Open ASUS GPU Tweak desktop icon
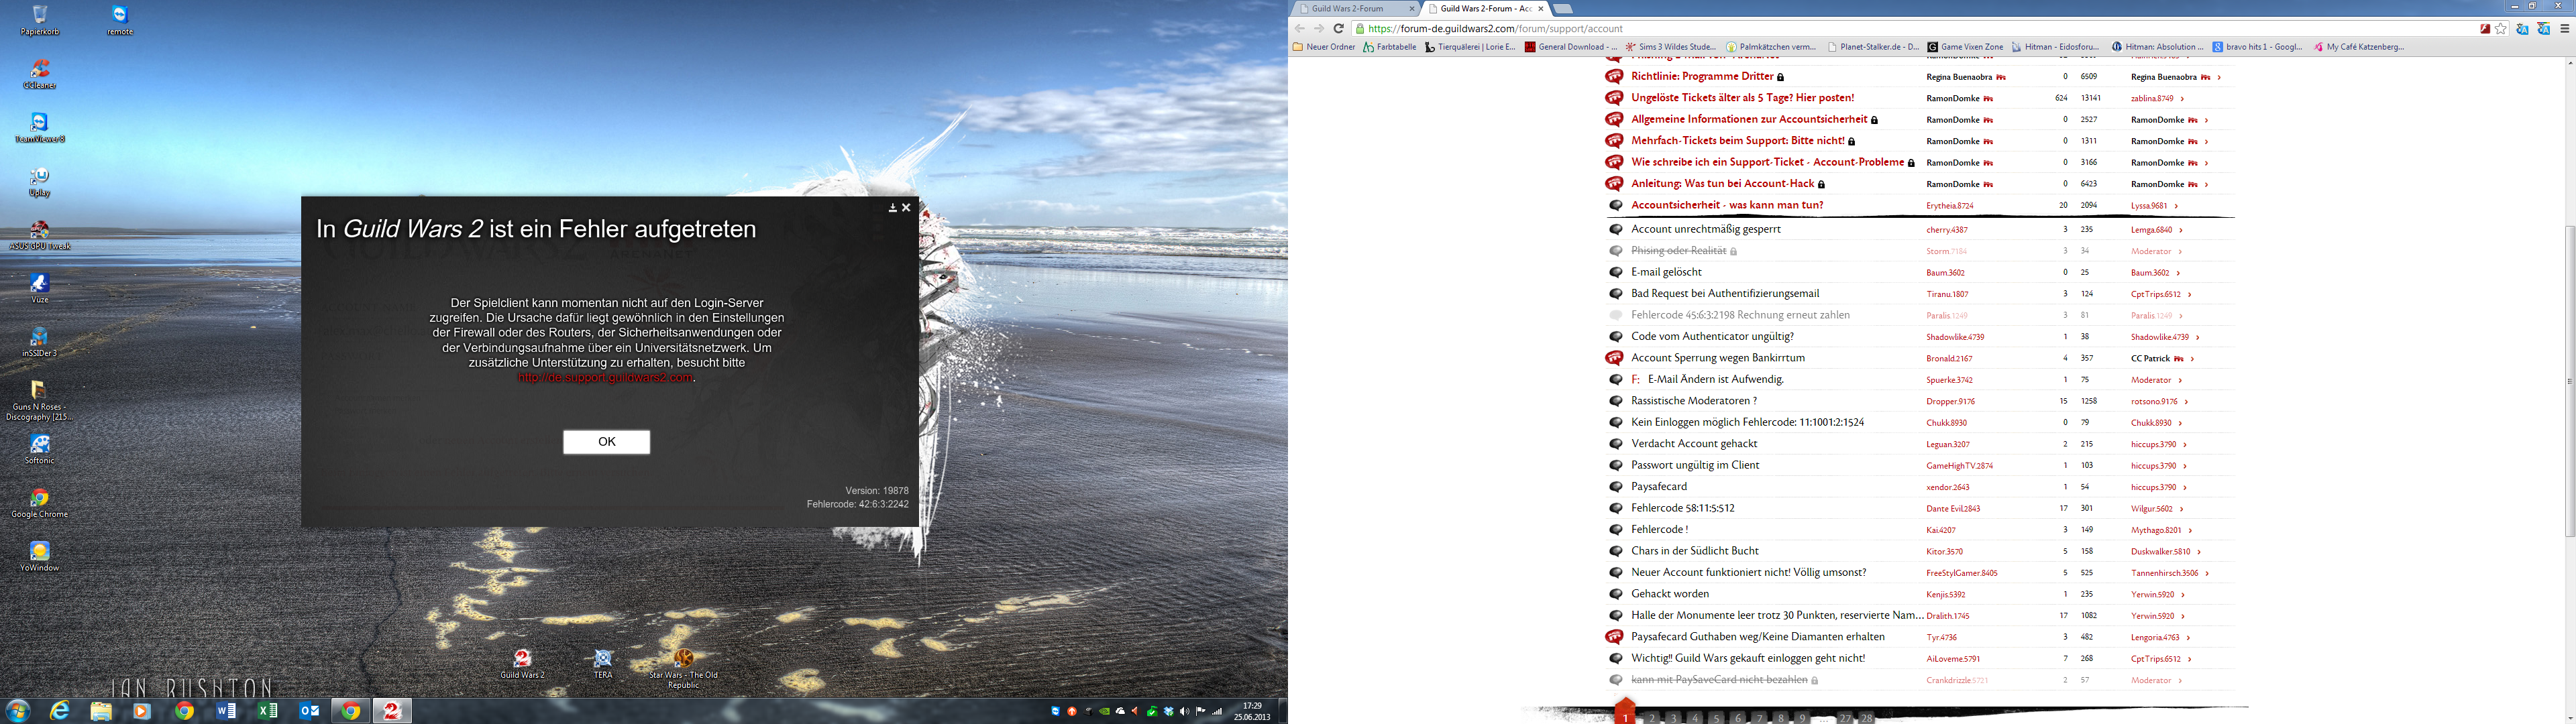Image resolution: width=2576 pixels, height=724 pixels. click(x=40, y=235)
